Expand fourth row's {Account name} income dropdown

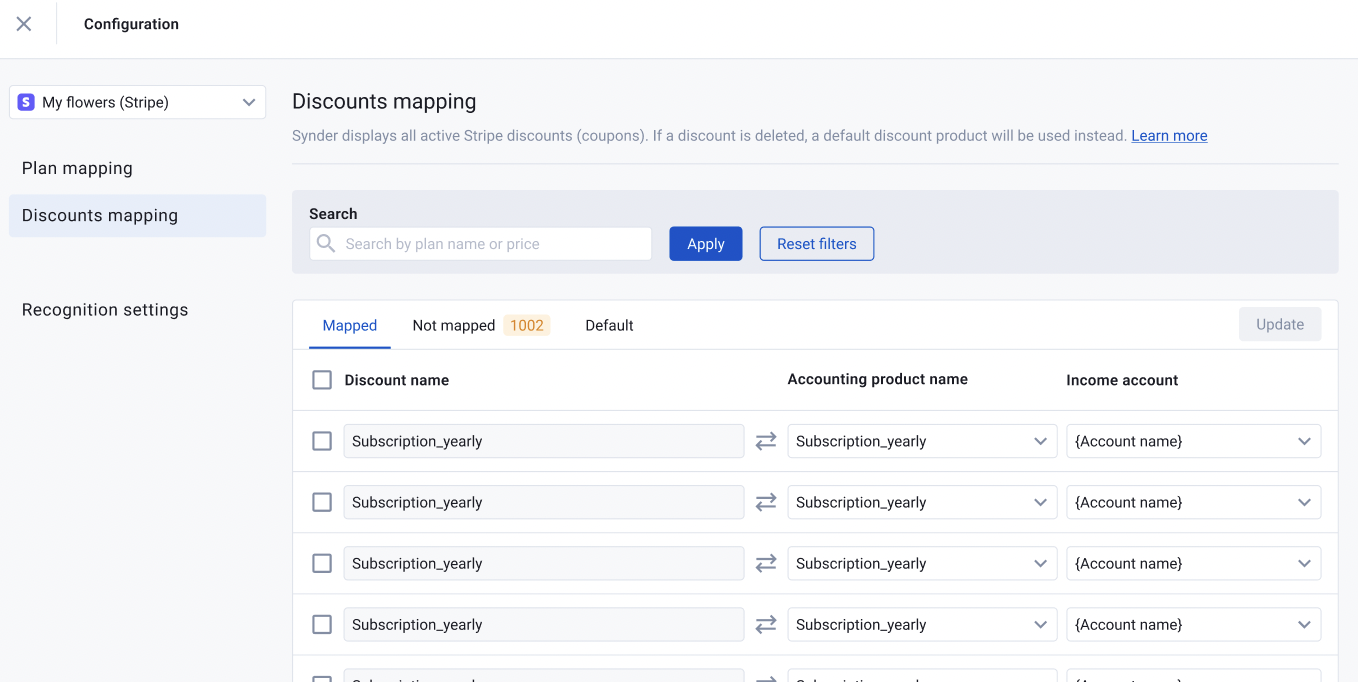coord(1194,624)
